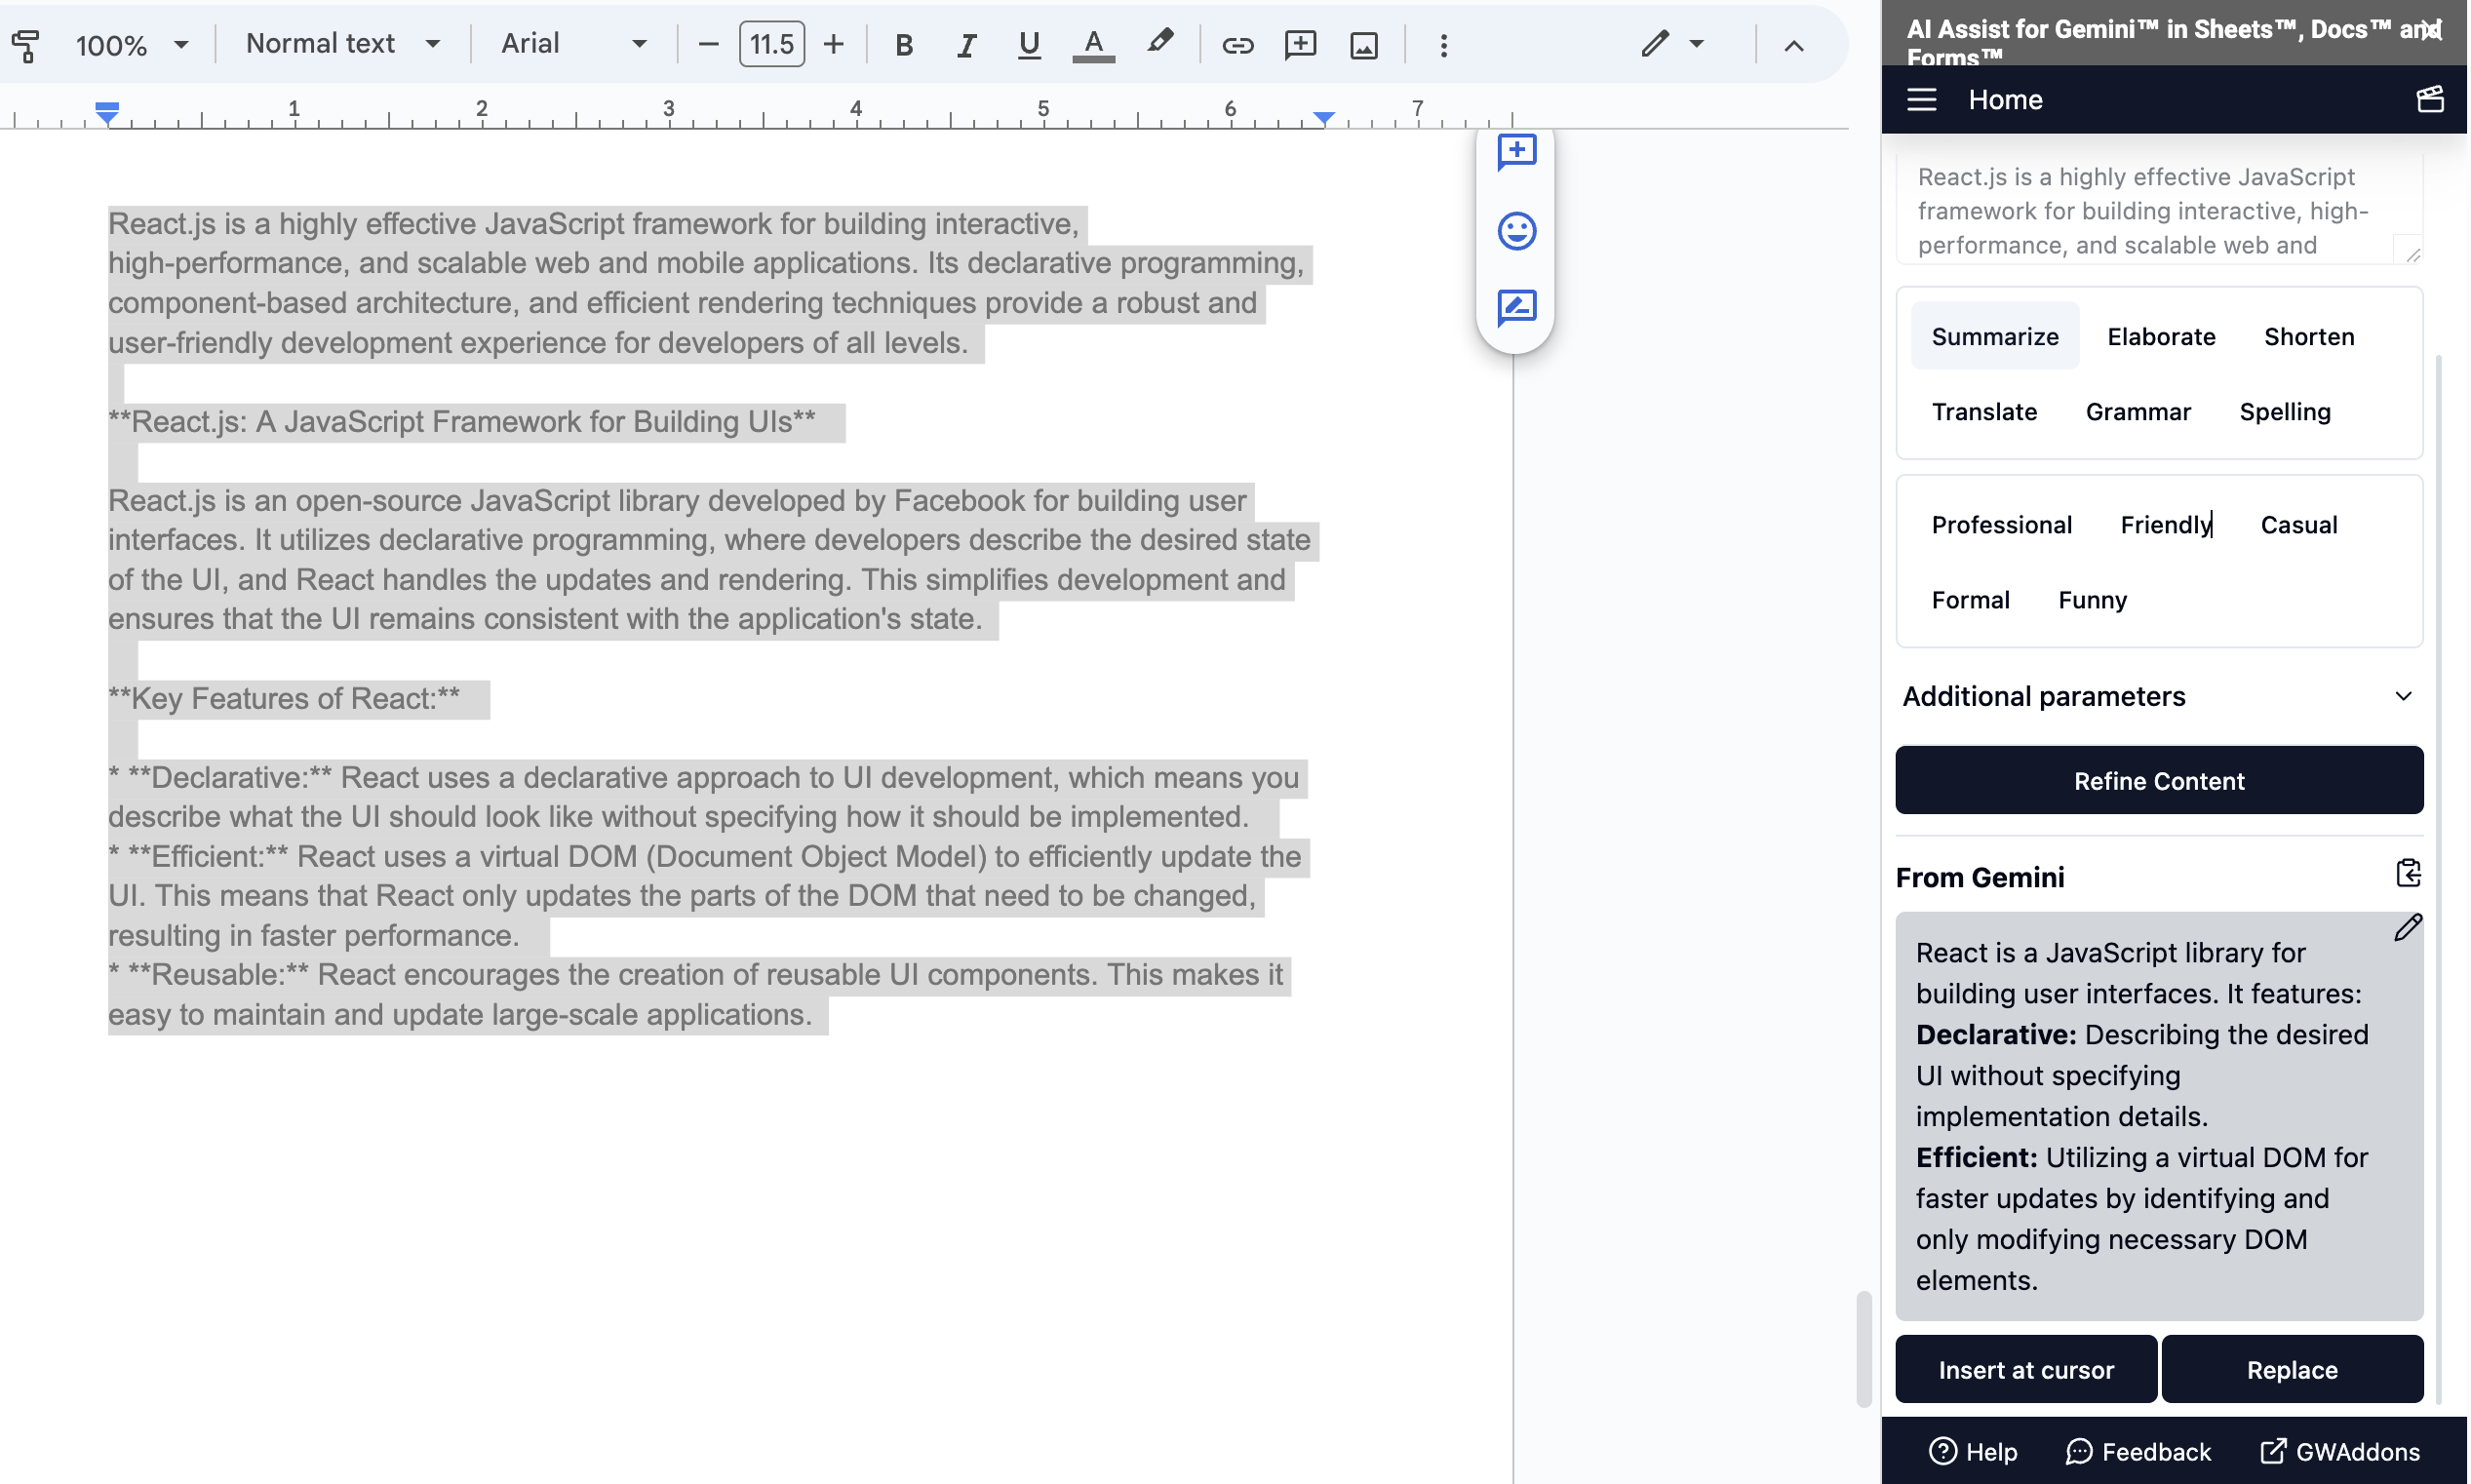Click the font size field showing 11.5
Viewport: 2471px width, 1484px height.
click(771, 44)
